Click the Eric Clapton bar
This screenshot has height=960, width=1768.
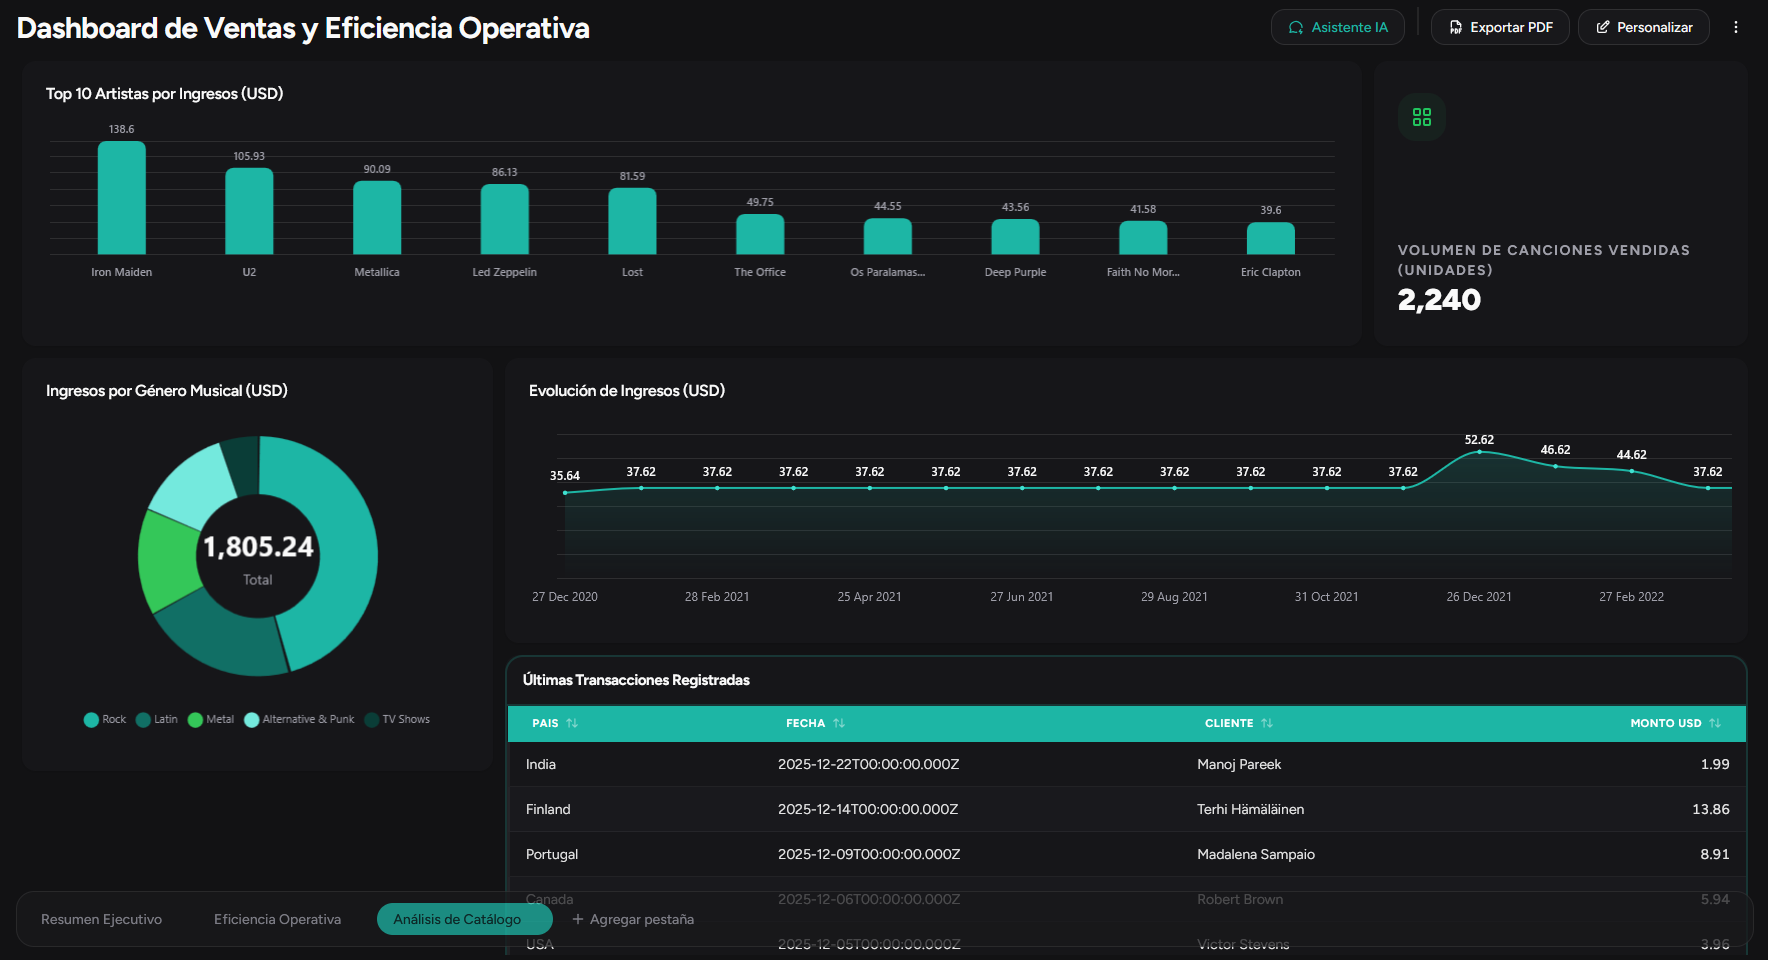click(1271, 238)
